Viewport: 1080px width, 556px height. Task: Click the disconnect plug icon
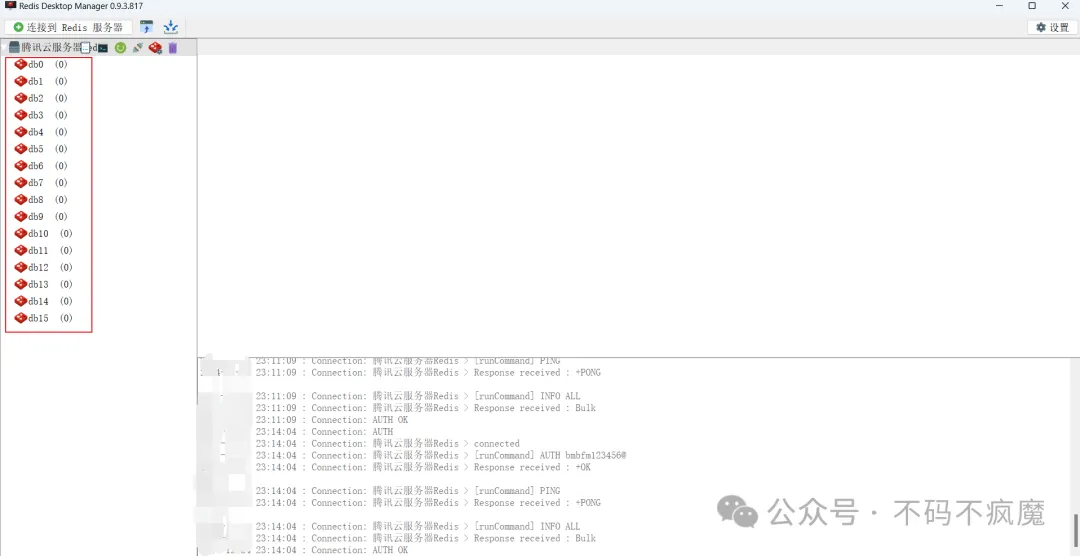(x=137, y=48)
